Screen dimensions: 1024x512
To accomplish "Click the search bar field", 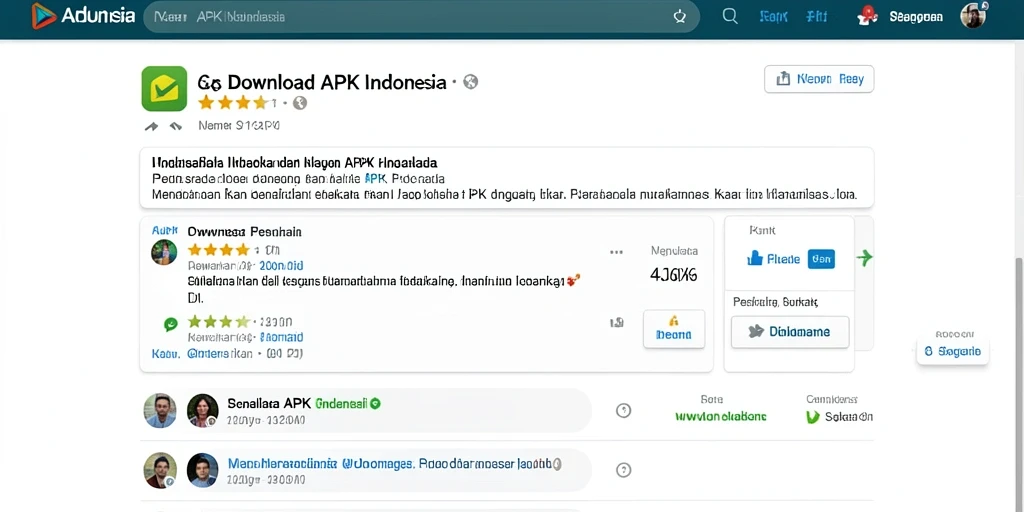I will click(421, 16).
